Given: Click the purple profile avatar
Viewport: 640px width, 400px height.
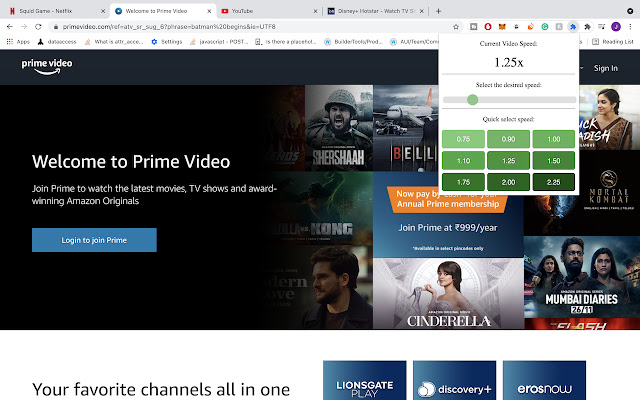Looking at the screenshot, I should 615,26.
